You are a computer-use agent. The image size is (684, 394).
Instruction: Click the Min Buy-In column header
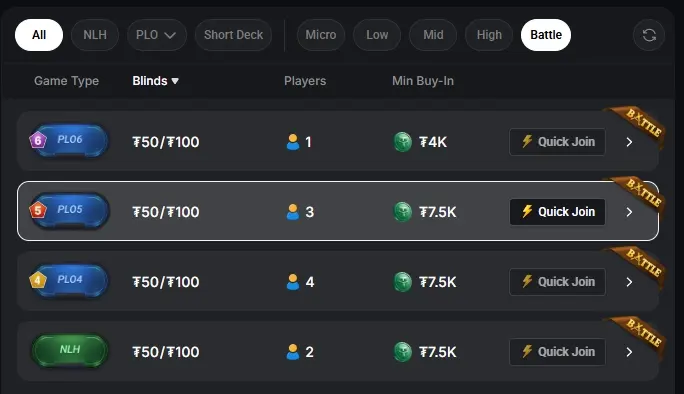(423, 81)
